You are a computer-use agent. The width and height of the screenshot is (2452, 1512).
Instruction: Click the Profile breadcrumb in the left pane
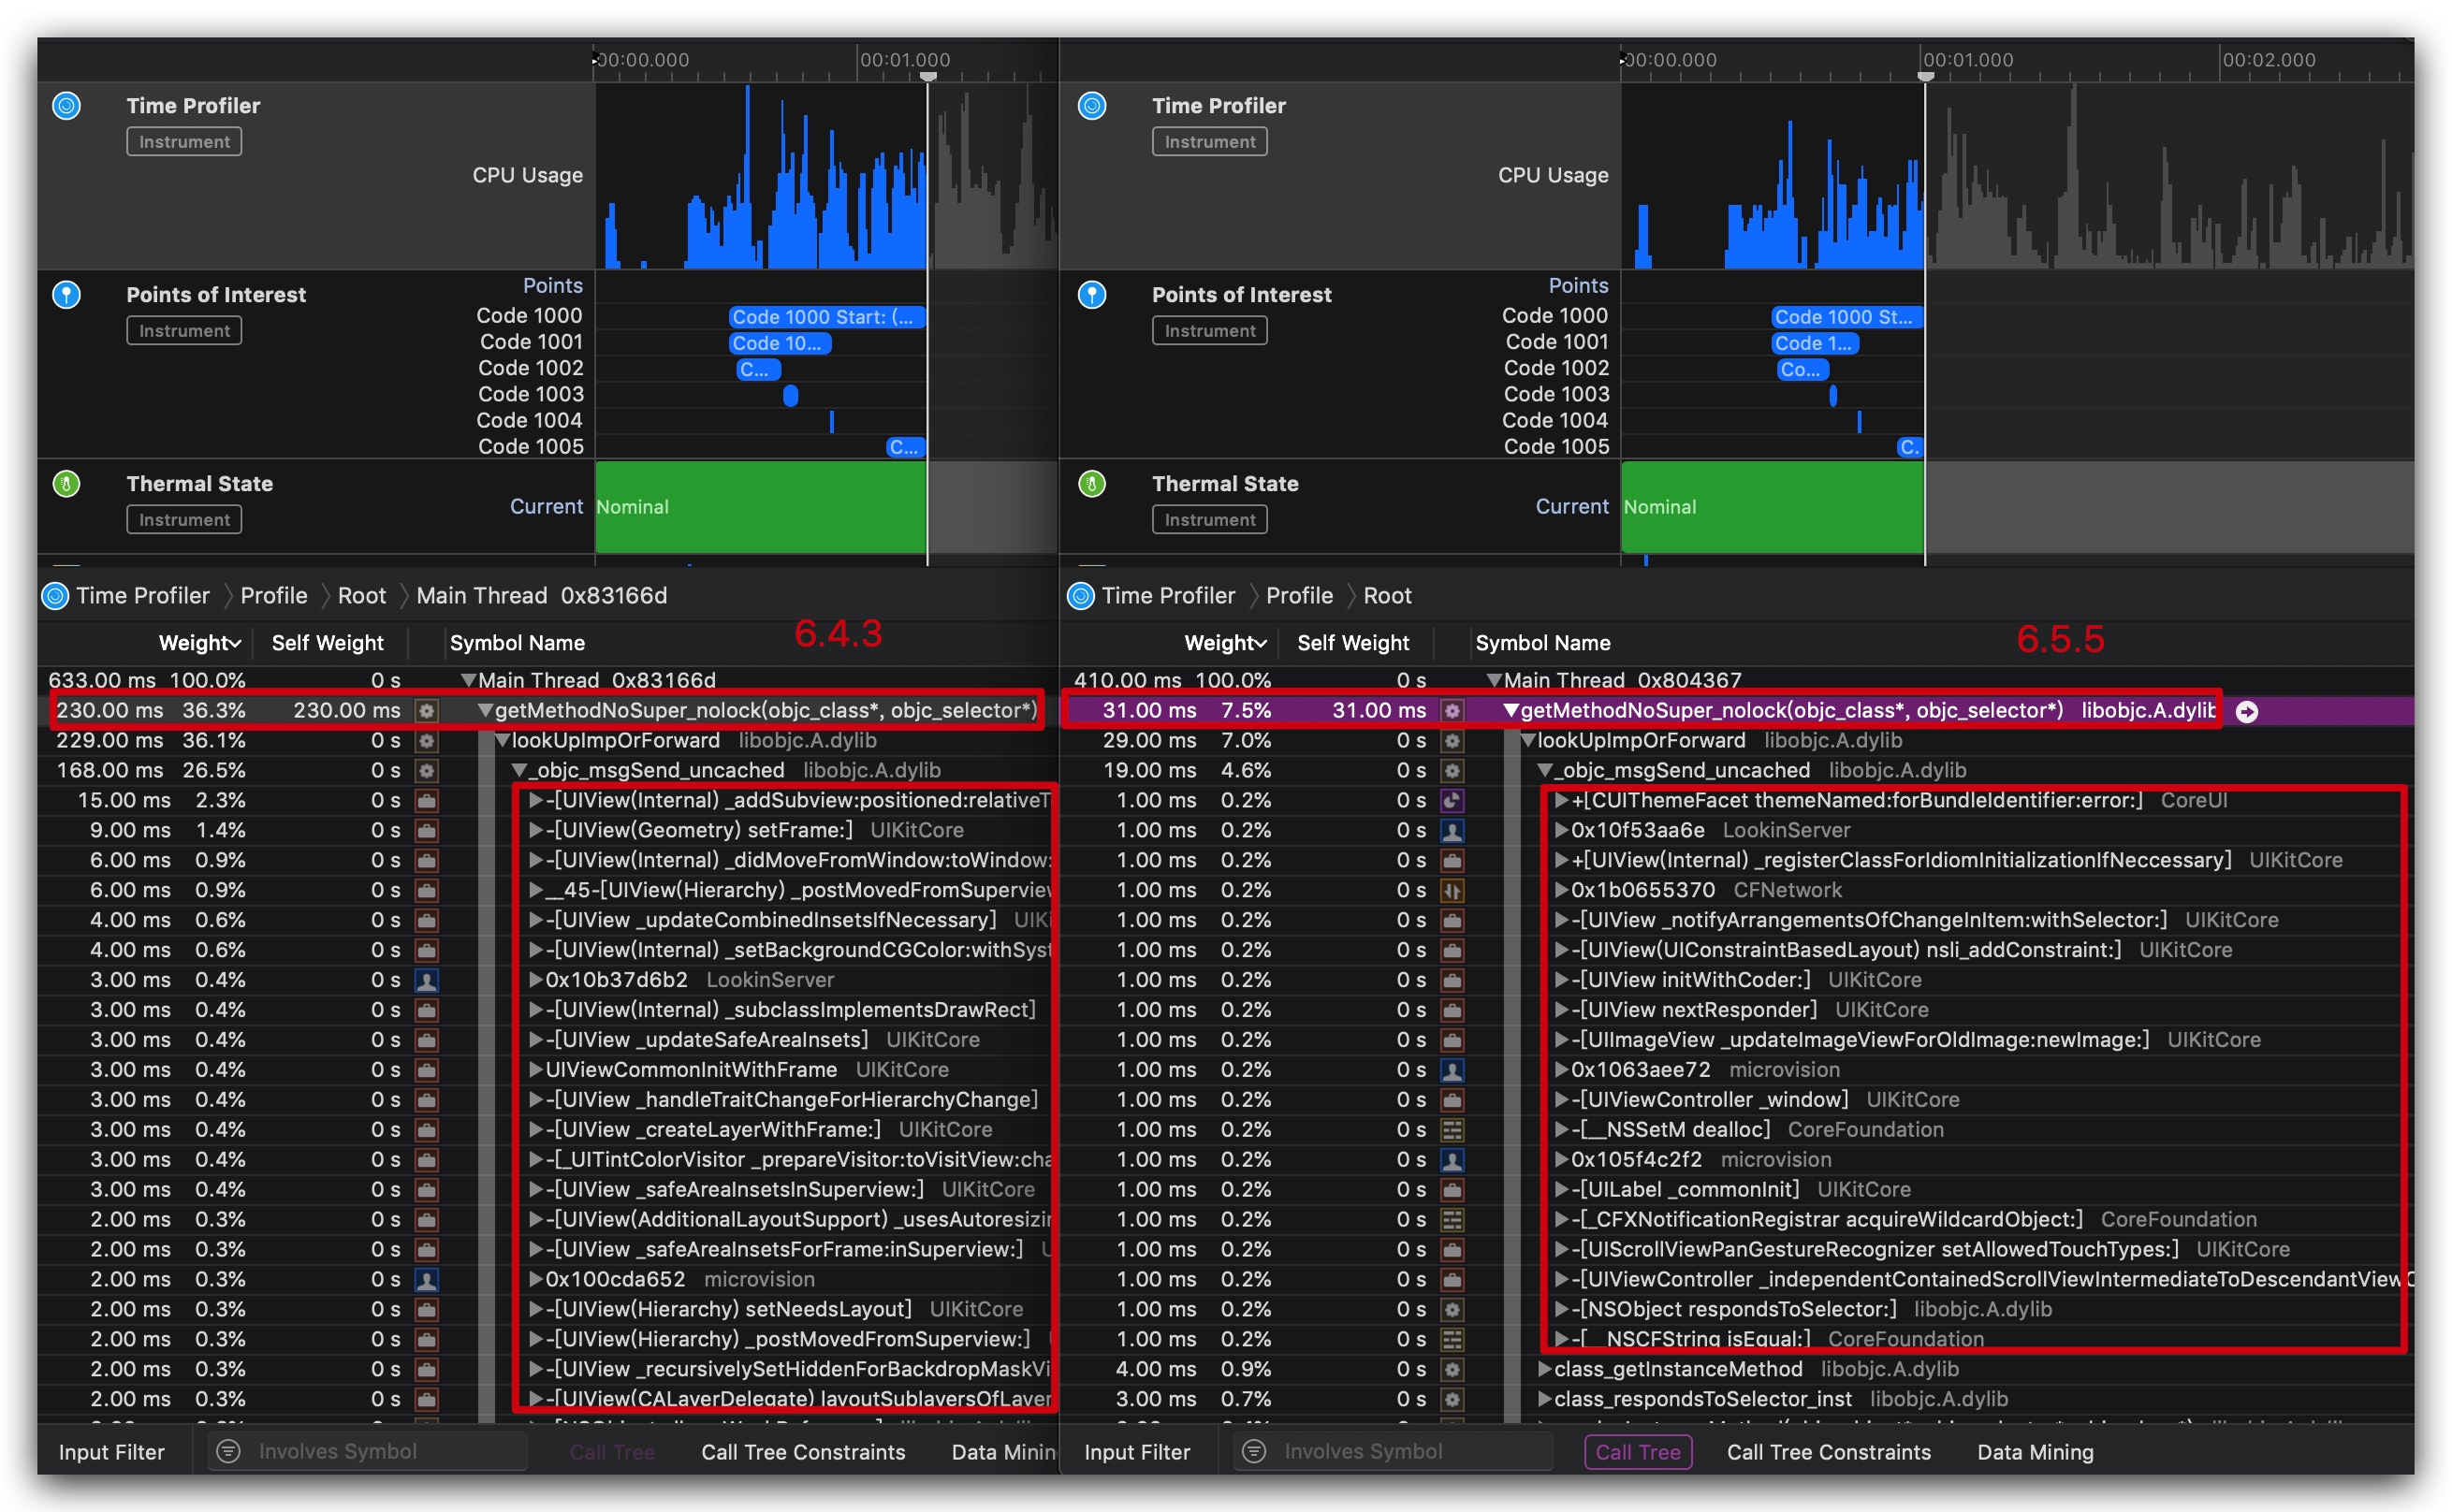pyautogui.click(x=273, y=596)
